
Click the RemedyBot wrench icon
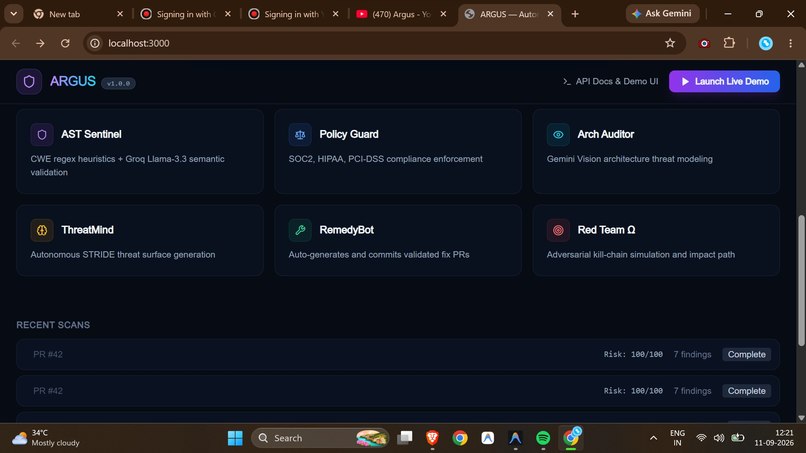tap(300, 230)
